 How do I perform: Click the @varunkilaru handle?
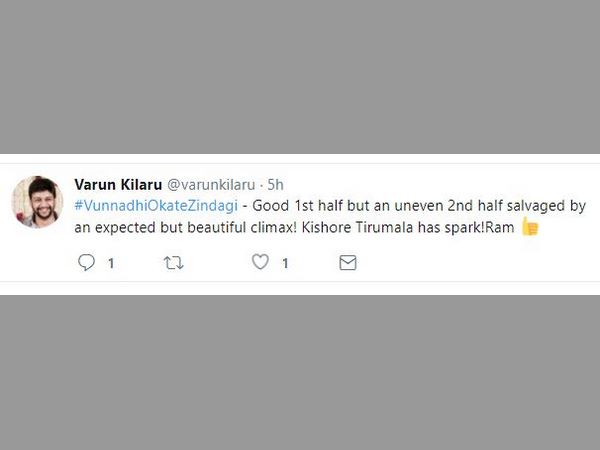211,185
